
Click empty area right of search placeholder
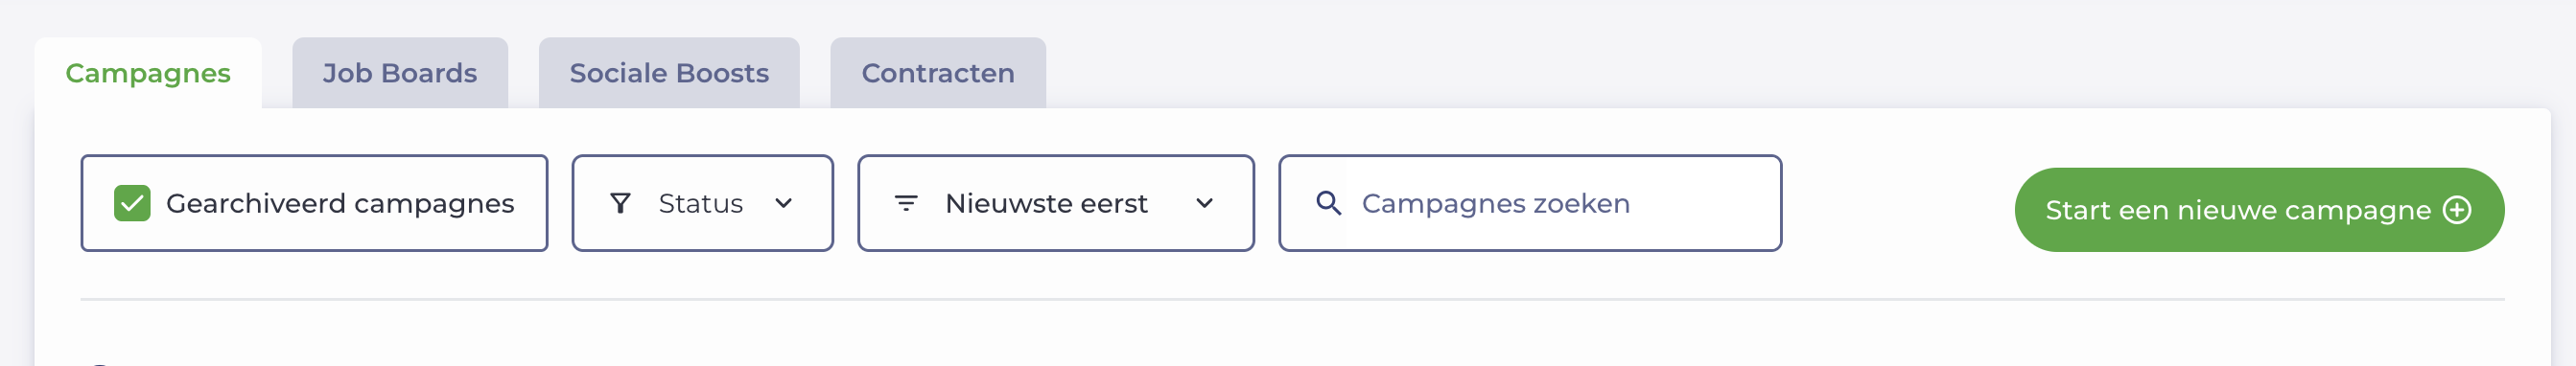(1705, 204)
